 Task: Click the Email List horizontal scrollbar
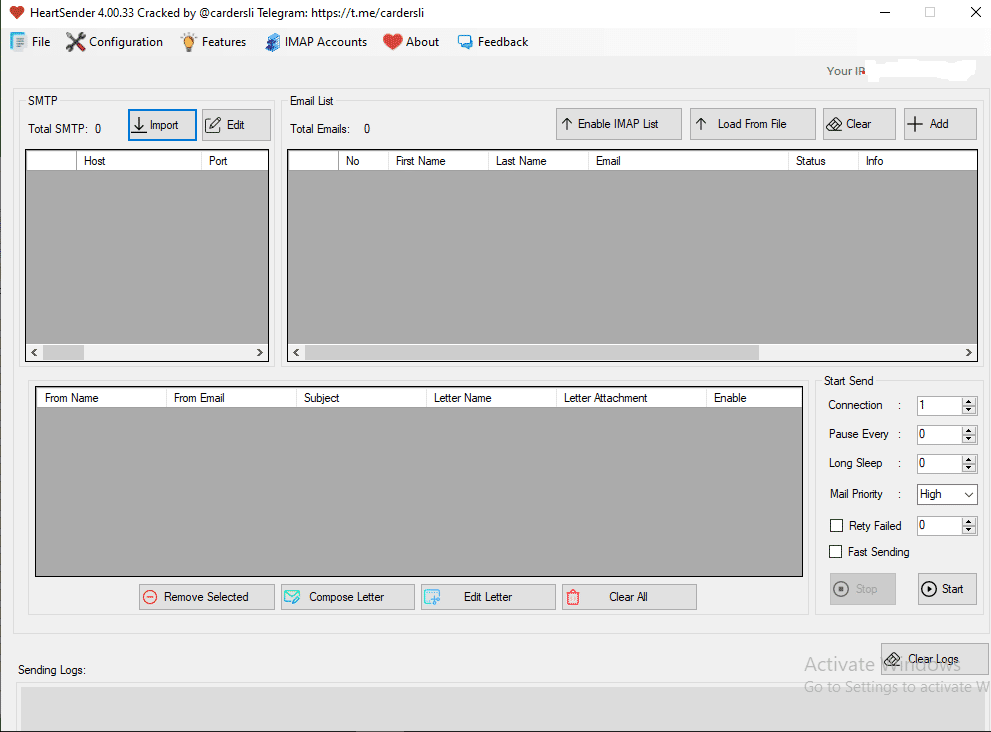point(532,353)
